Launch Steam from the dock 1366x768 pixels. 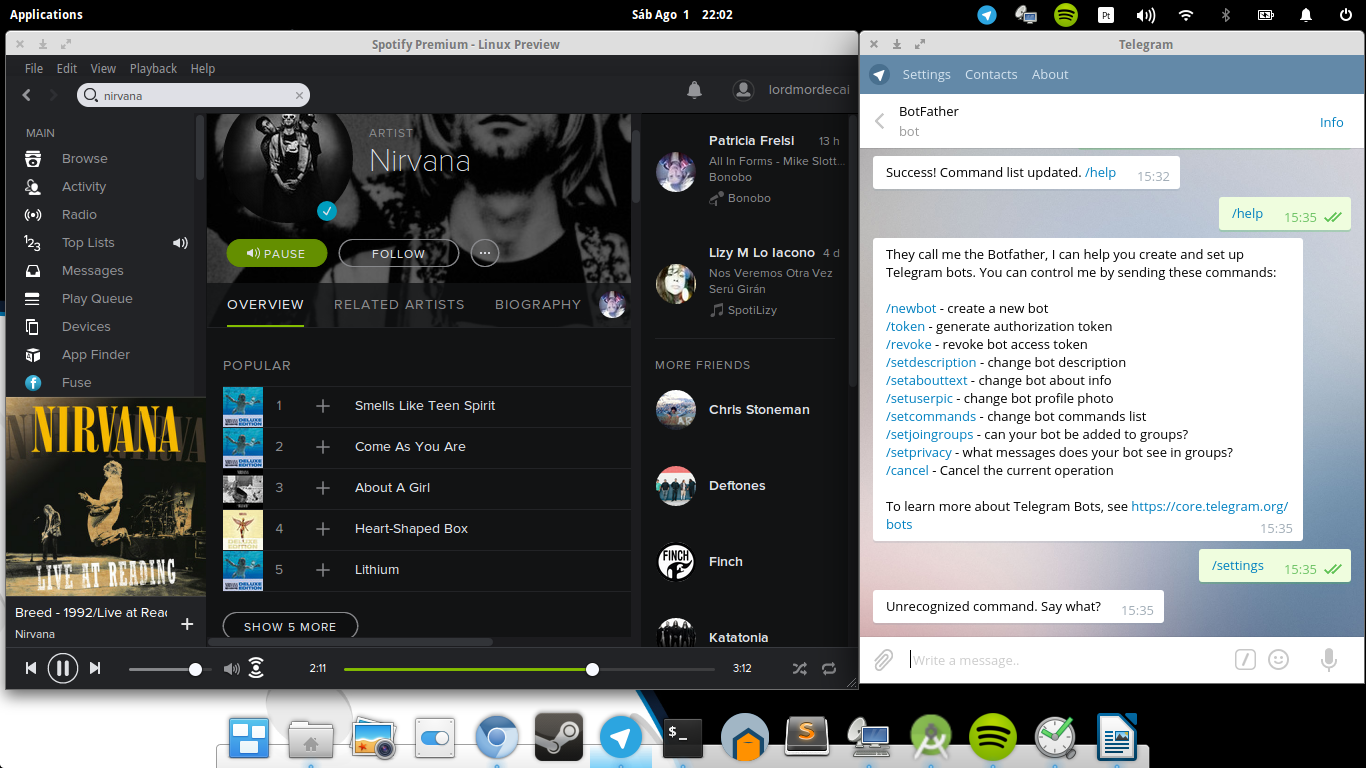(559, 738)
